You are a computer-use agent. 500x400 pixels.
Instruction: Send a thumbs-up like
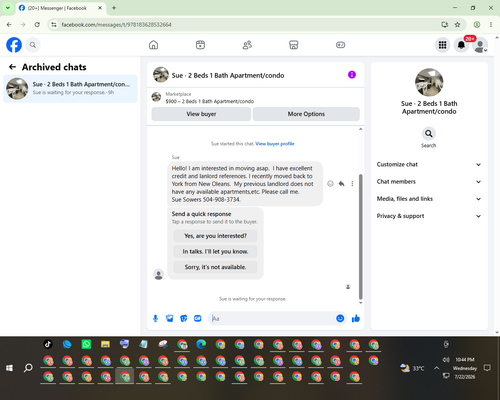[356, 318]
